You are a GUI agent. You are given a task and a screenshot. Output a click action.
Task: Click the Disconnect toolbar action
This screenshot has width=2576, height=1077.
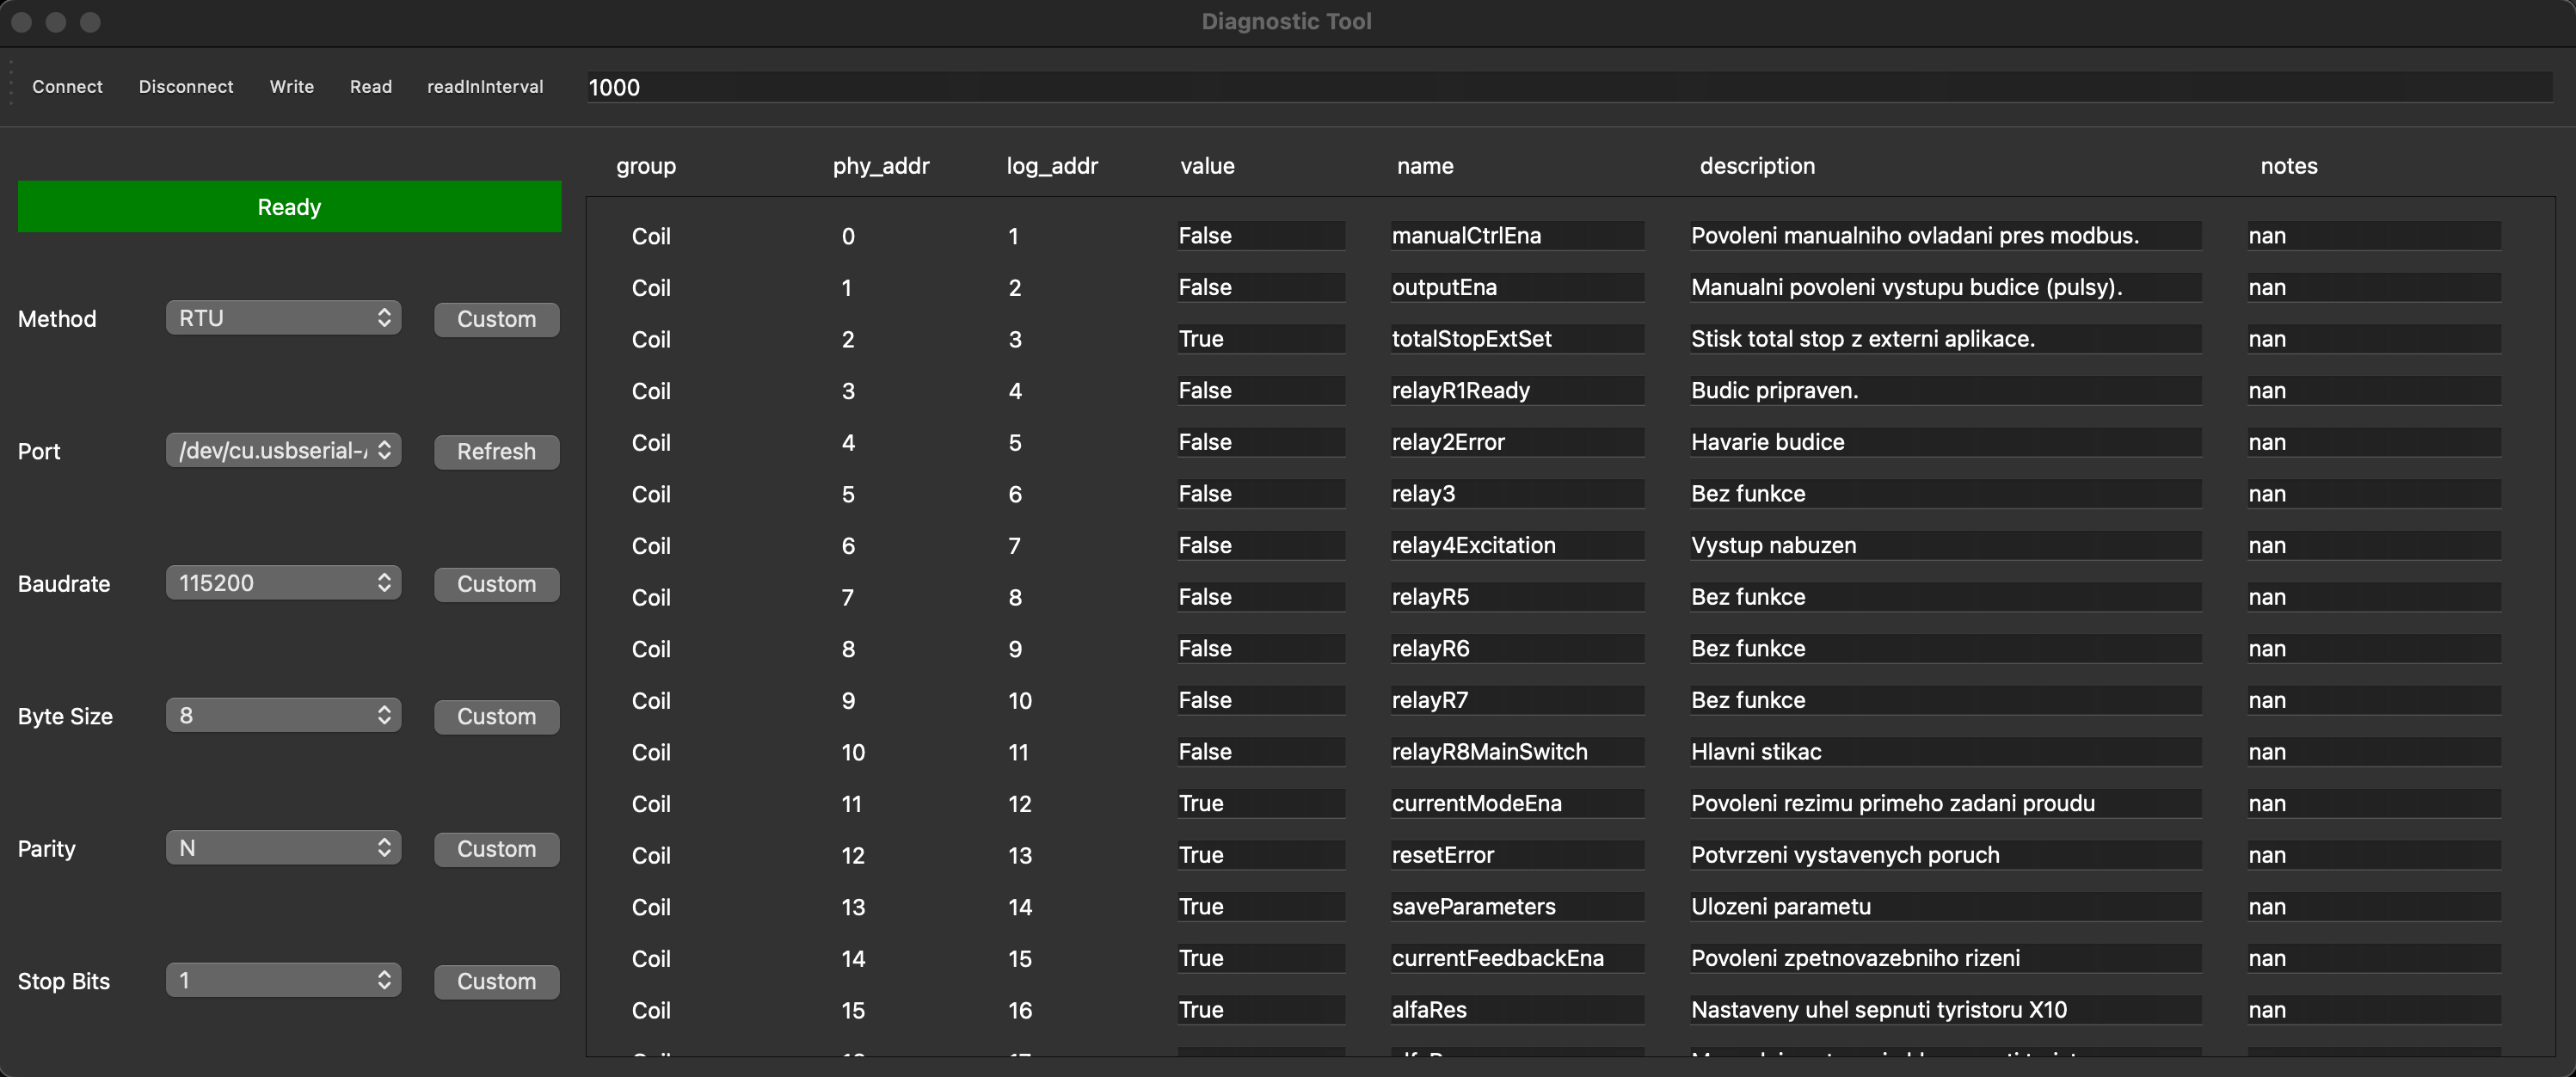(x=186, y=87)
